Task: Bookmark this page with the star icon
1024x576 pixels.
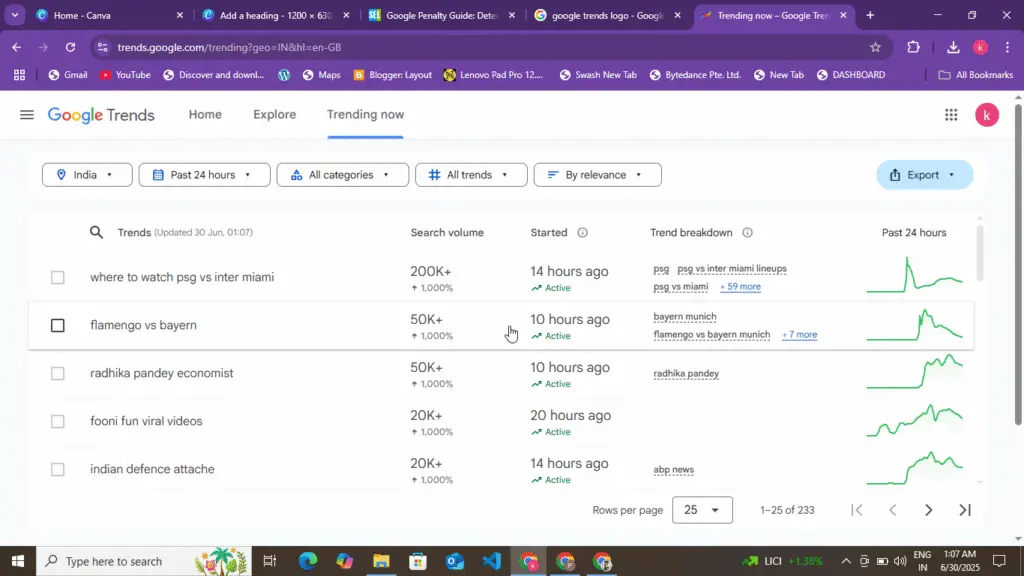Action: (875, 47)
